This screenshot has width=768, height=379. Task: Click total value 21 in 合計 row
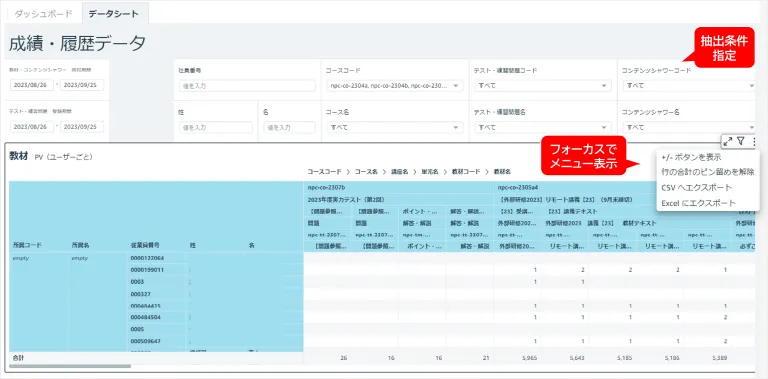coord(486,358)
